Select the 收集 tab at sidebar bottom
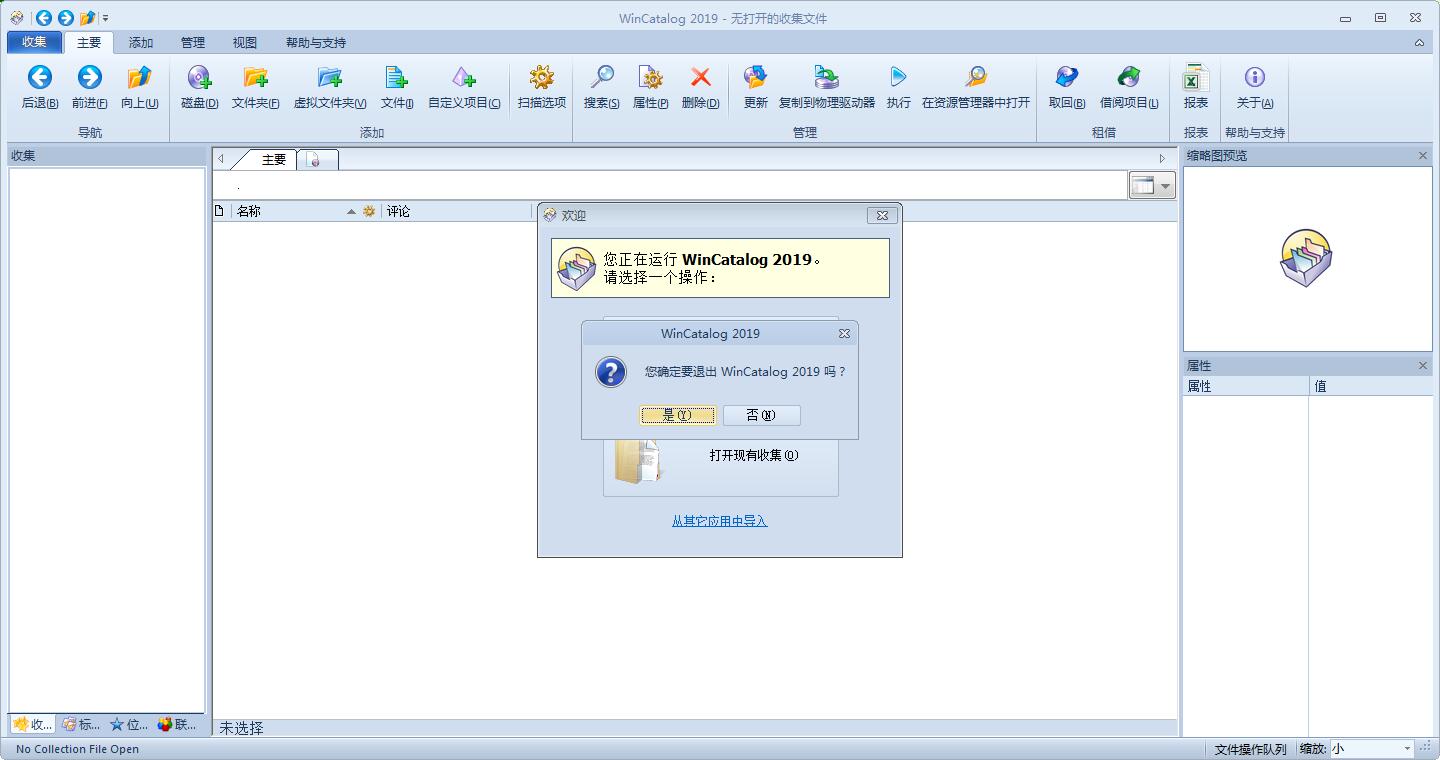Image resolution: width=1440 pixels, height=760 pixels. [32, 725]
